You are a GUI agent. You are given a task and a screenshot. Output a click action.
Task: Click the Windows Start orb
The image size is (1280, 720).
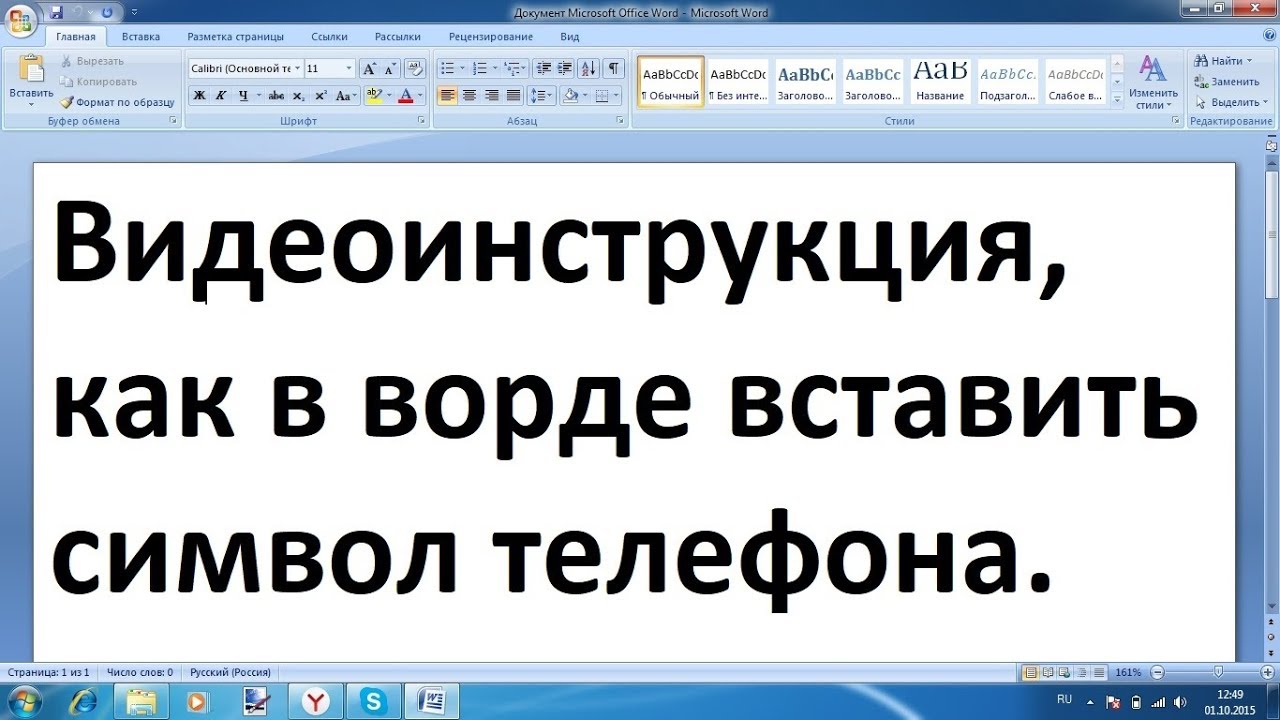click(x=24, y=699)
